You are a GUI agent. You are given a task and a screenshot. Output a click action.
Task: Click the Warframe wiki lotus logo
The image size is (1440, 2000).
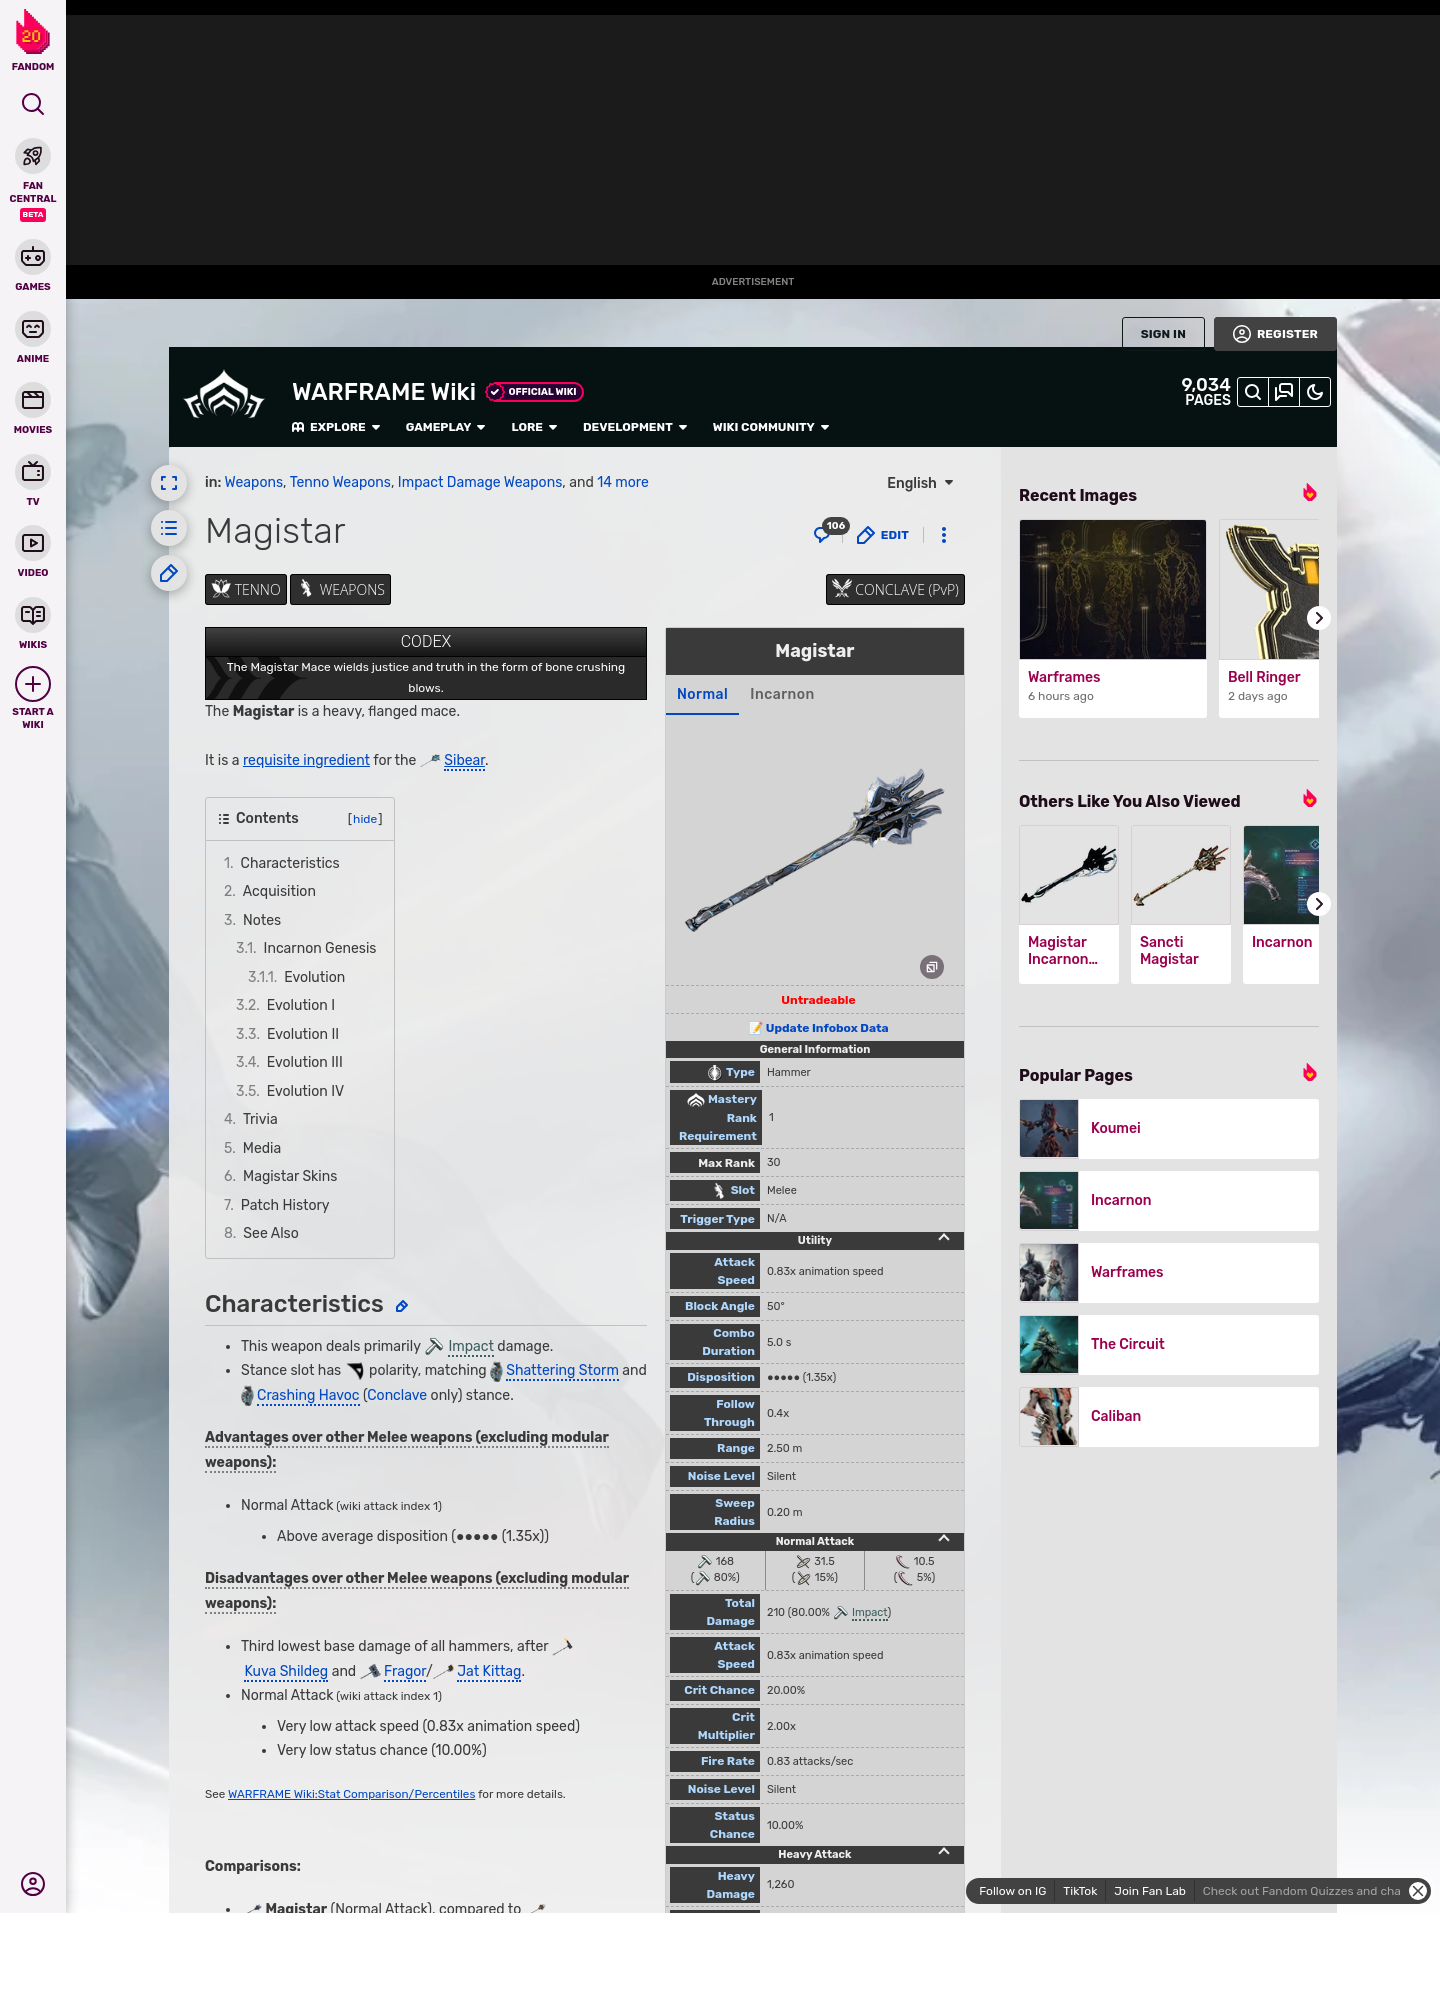pos(225,396)
